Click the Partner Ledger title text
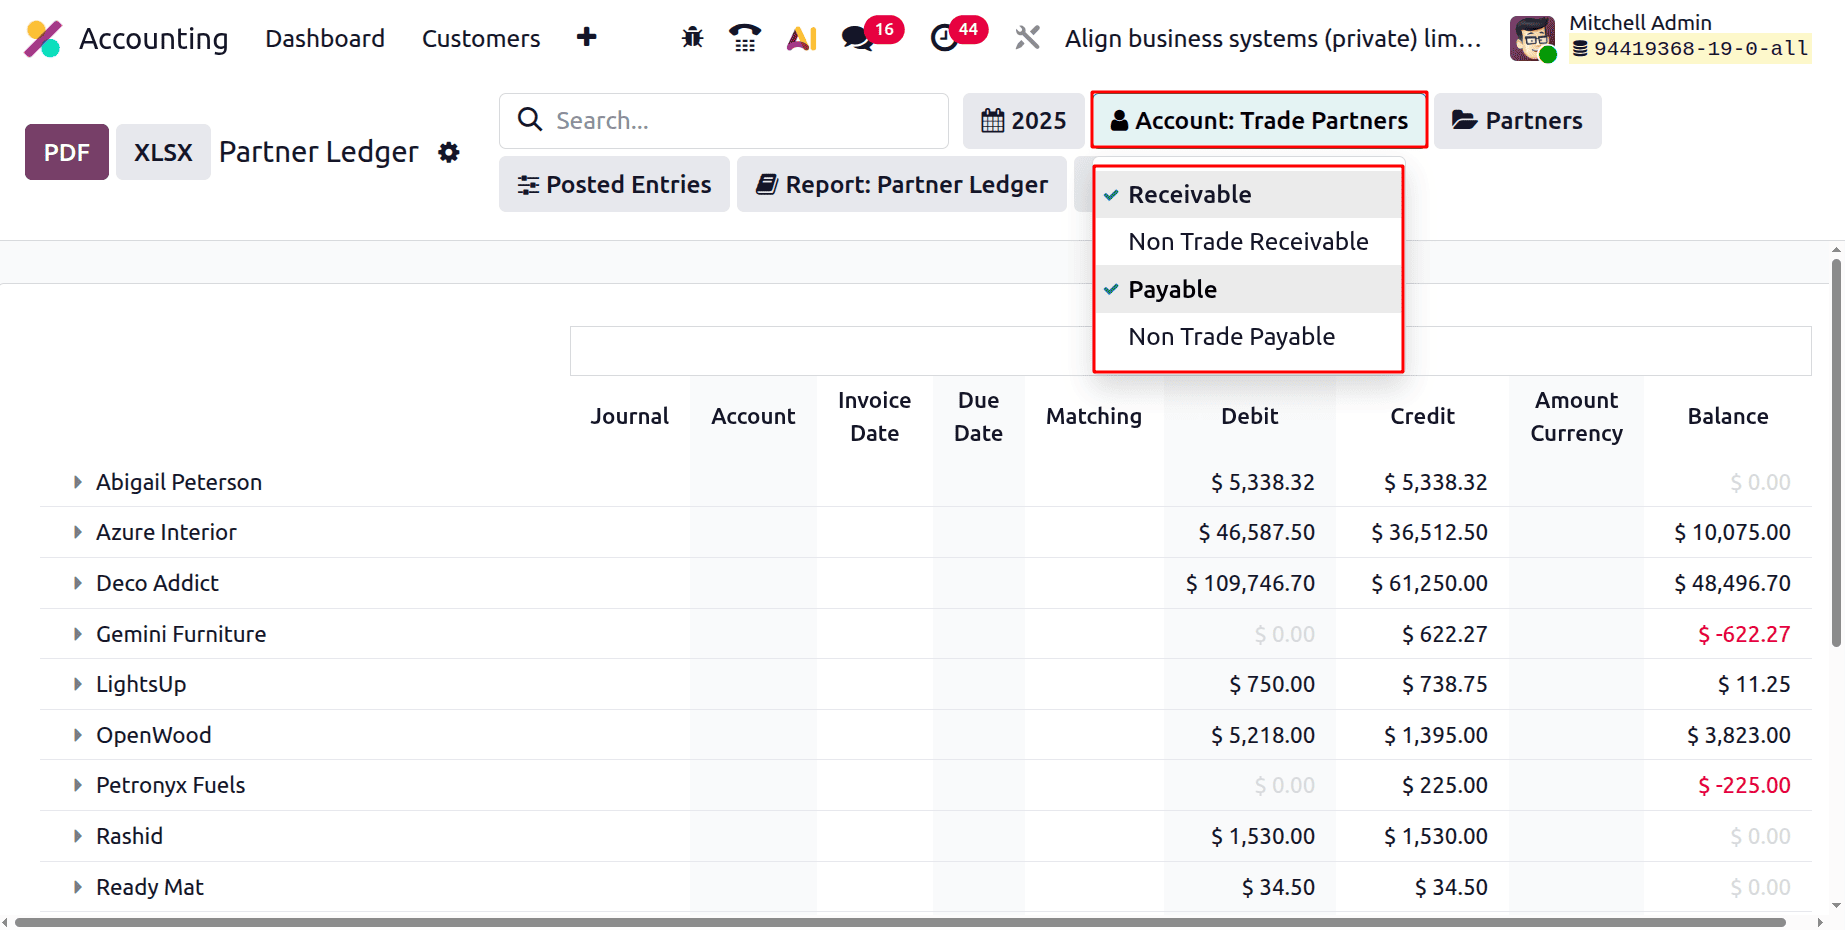1845x930 pixels. click(x=319, y=152)
